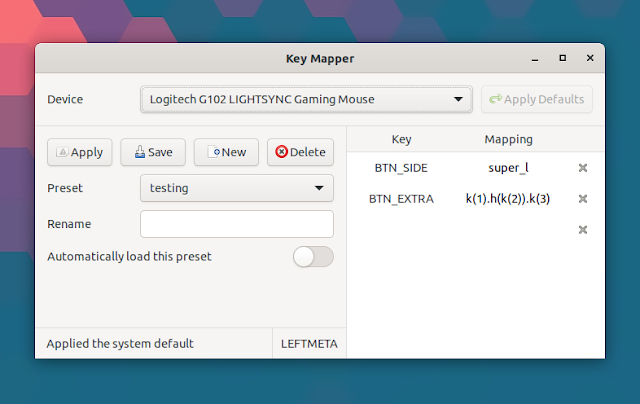Minimize the Key Mapper window

coord(536,58)
